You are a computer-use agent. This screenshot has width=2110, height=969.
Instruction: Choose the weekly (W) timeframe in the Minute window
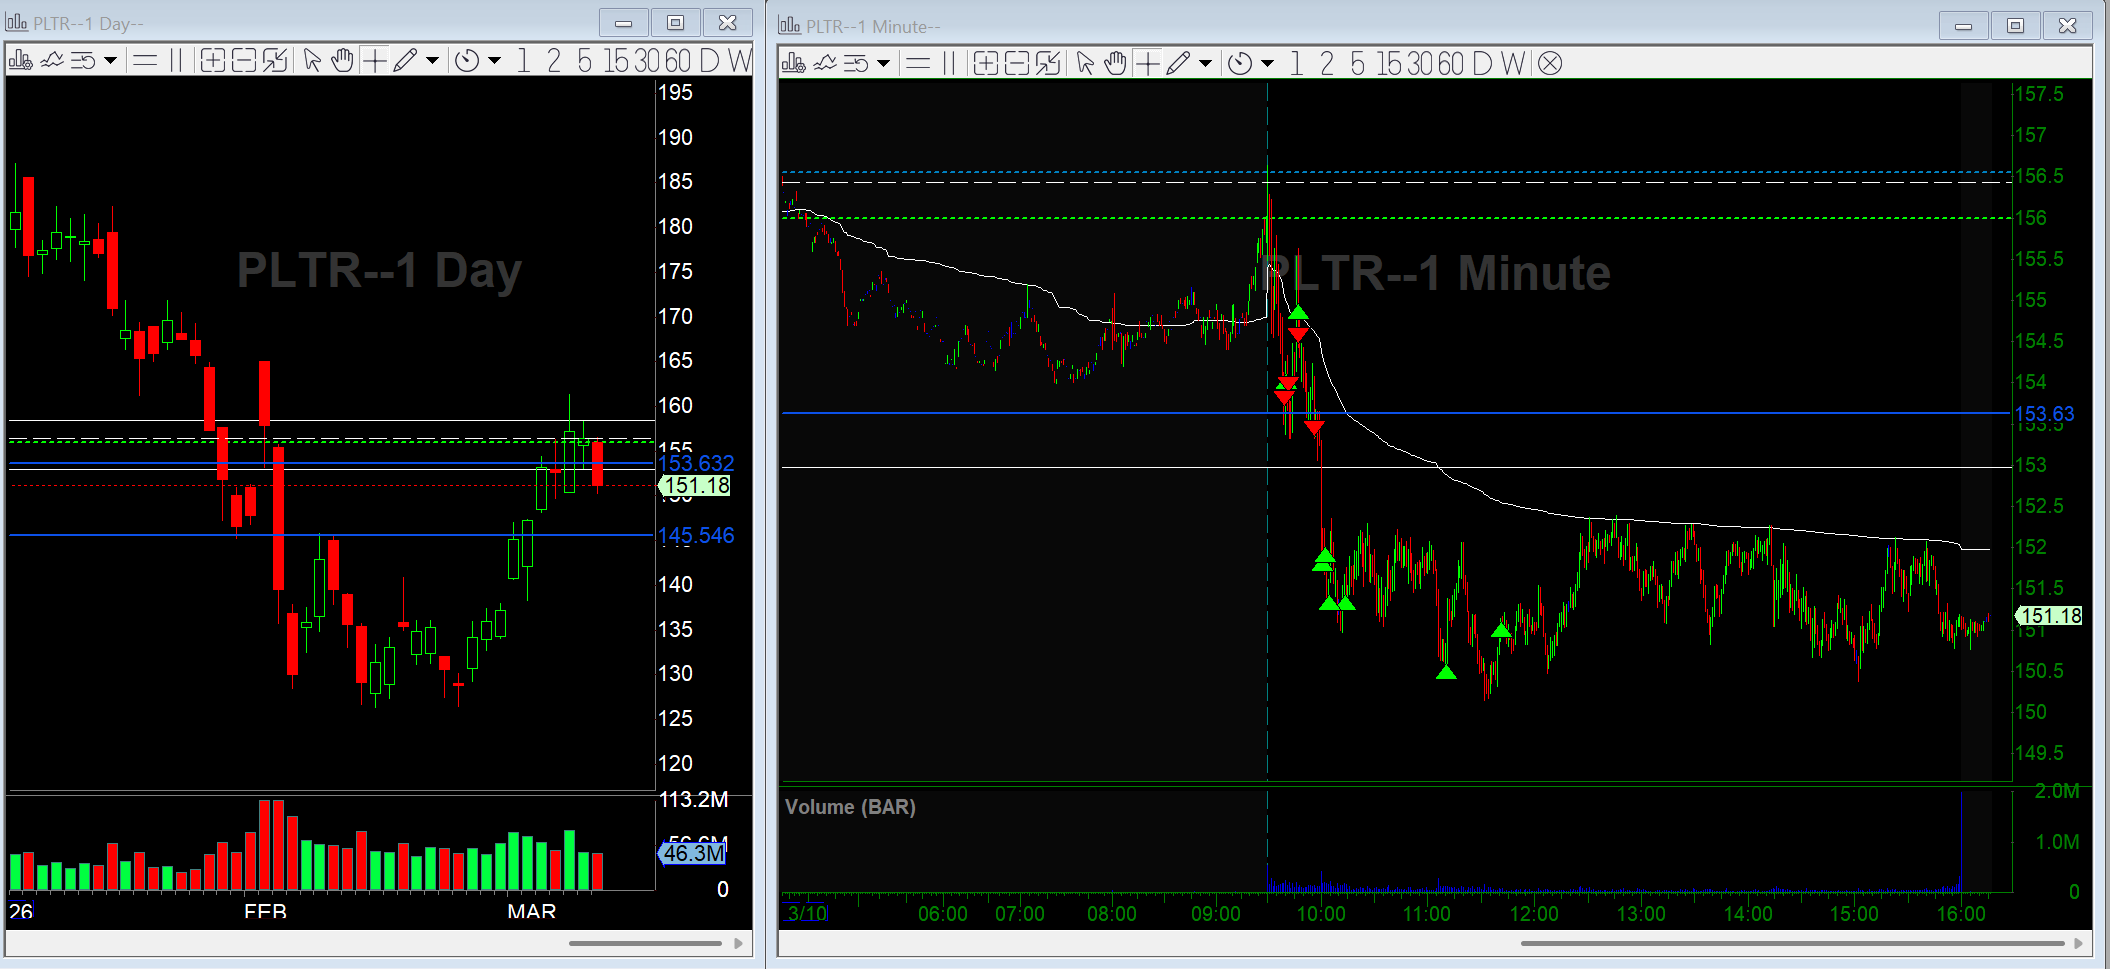click(x=1513, y=64)
